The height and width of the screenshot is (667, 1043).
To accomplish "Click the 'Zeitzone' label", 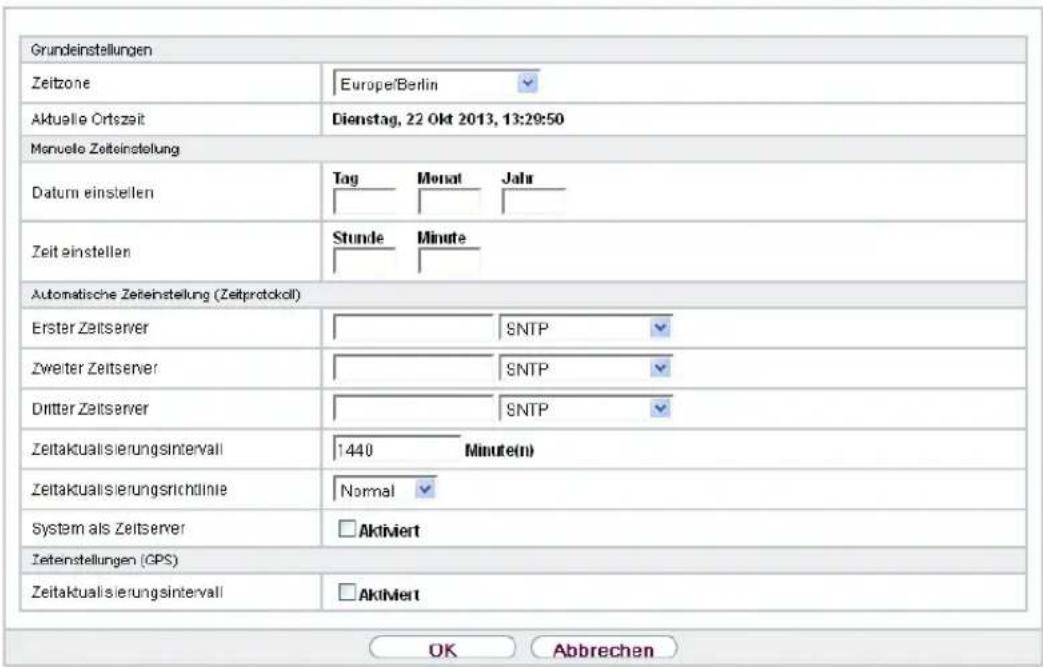I will point(61,83).
